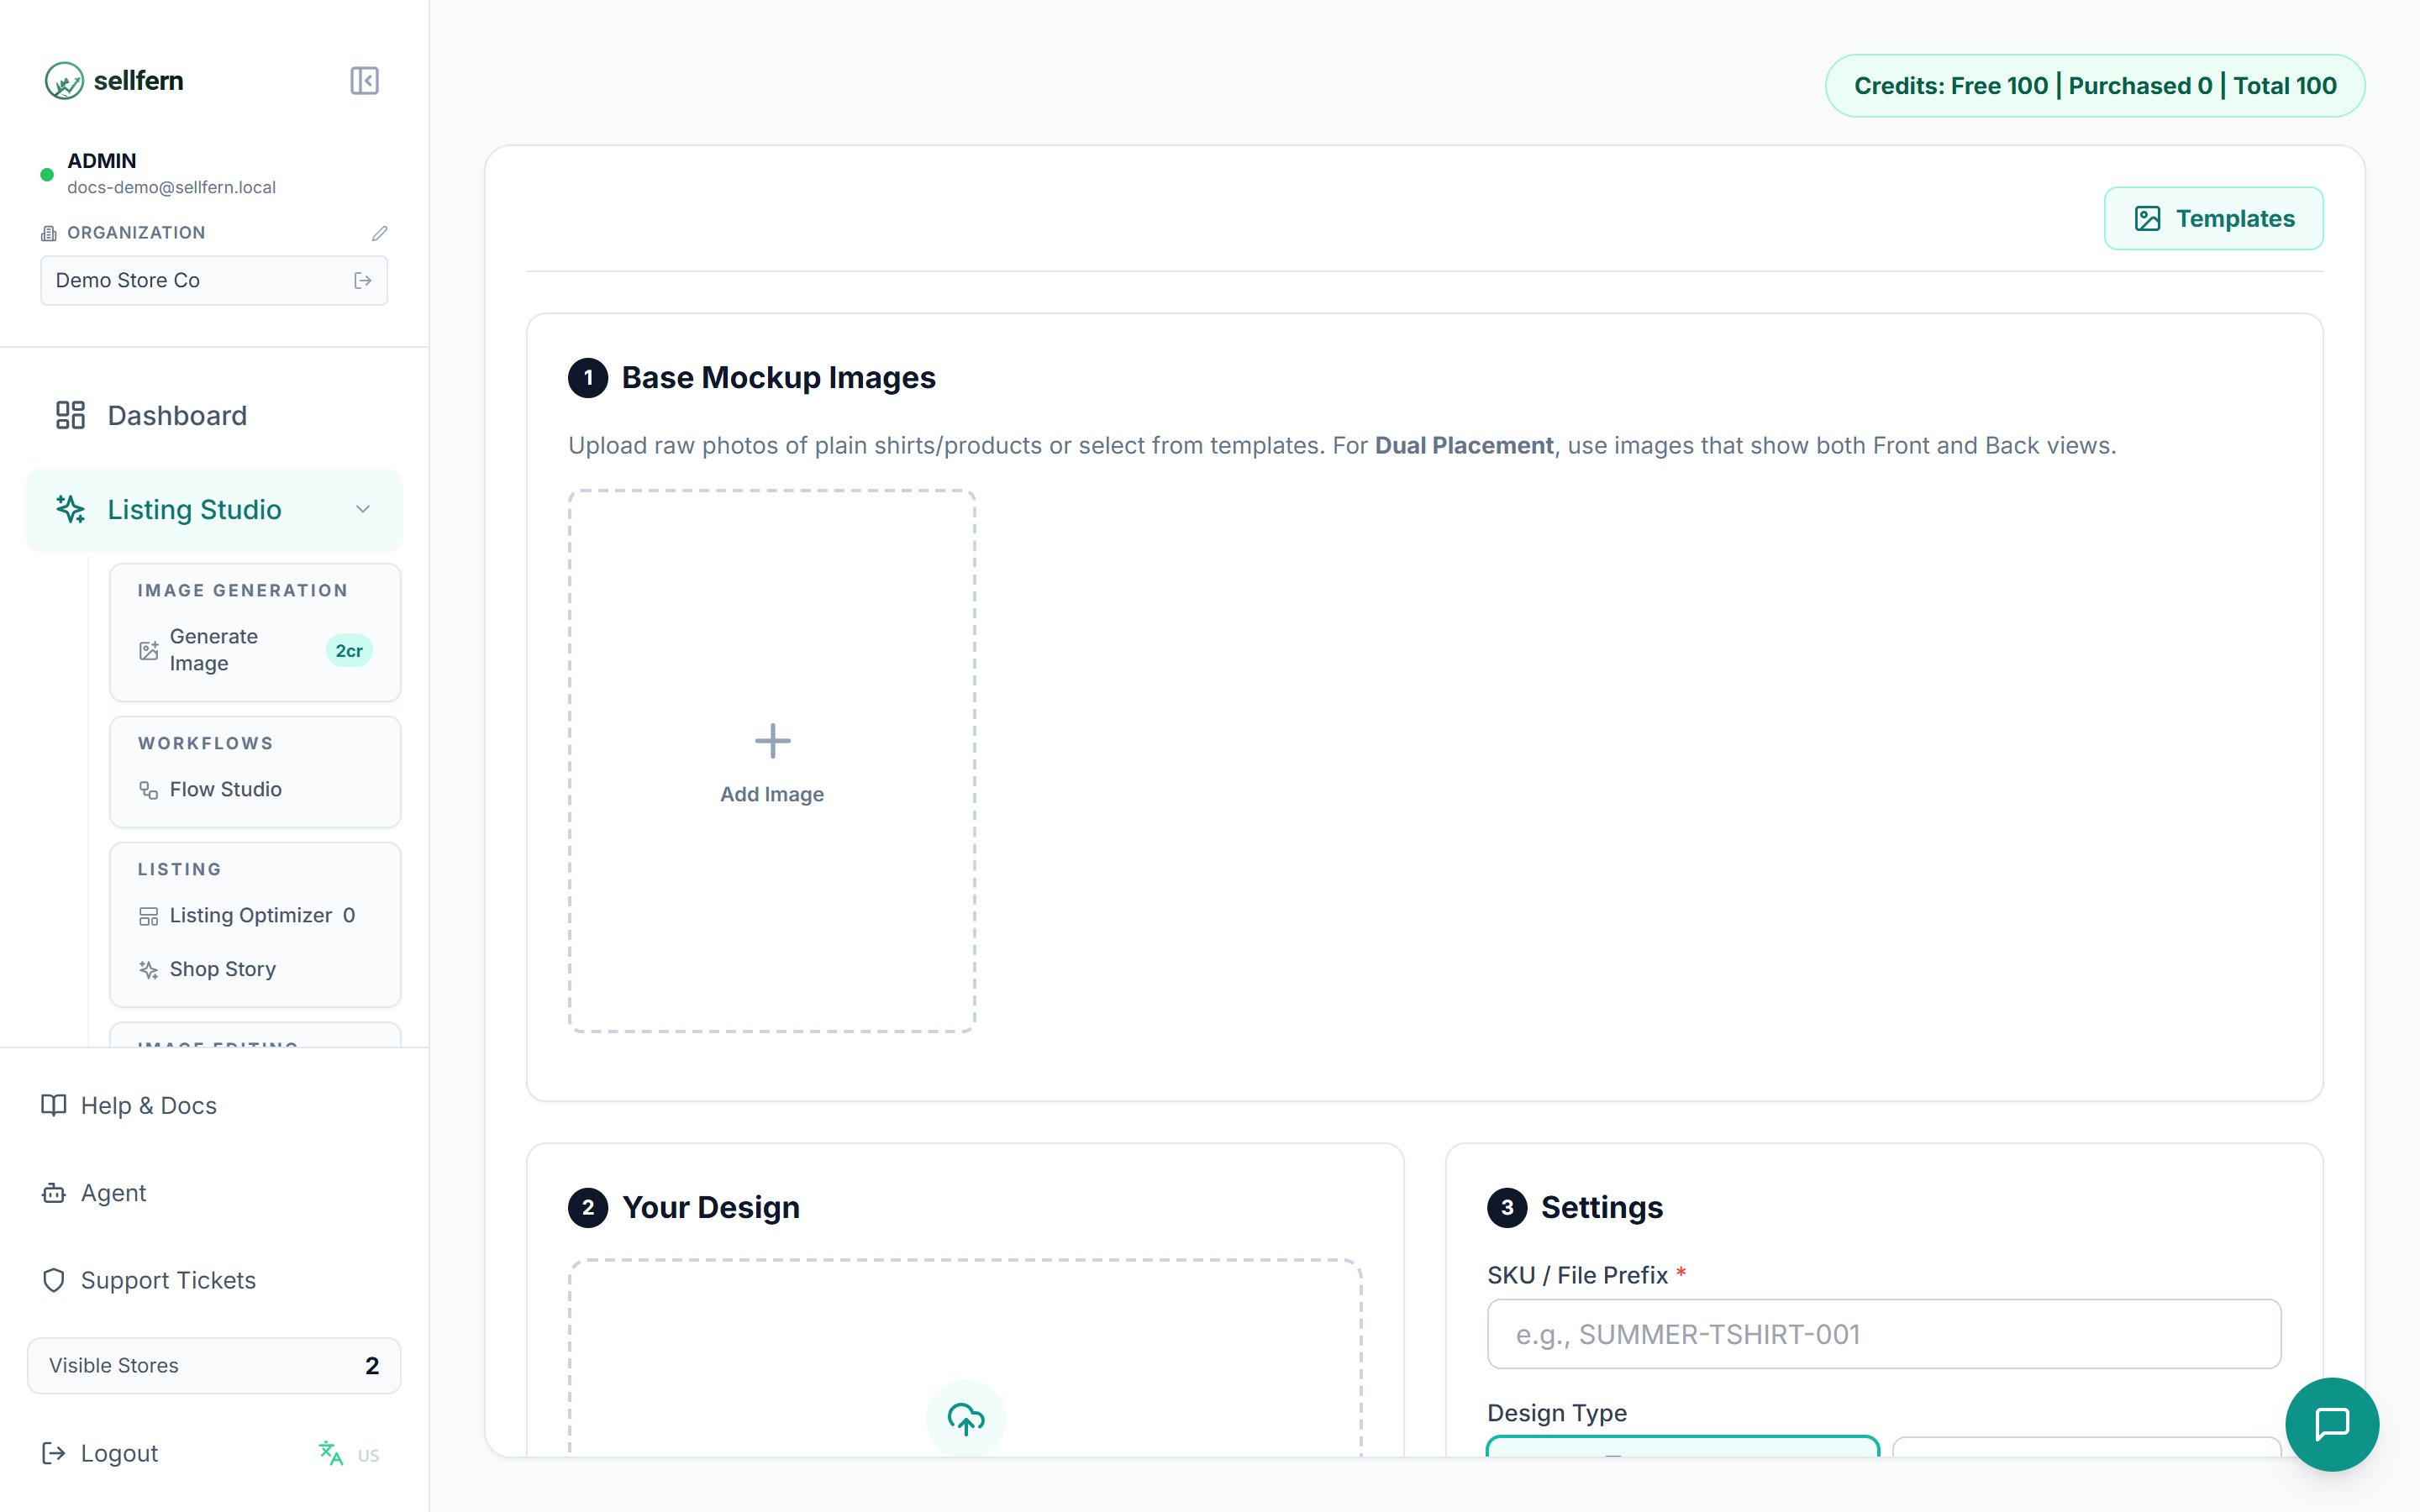Image resolution: width=2420 pixels, height=1512 pixels.
Task: Click the Base Mockup Images heading
Action: [x=778, y=378]
